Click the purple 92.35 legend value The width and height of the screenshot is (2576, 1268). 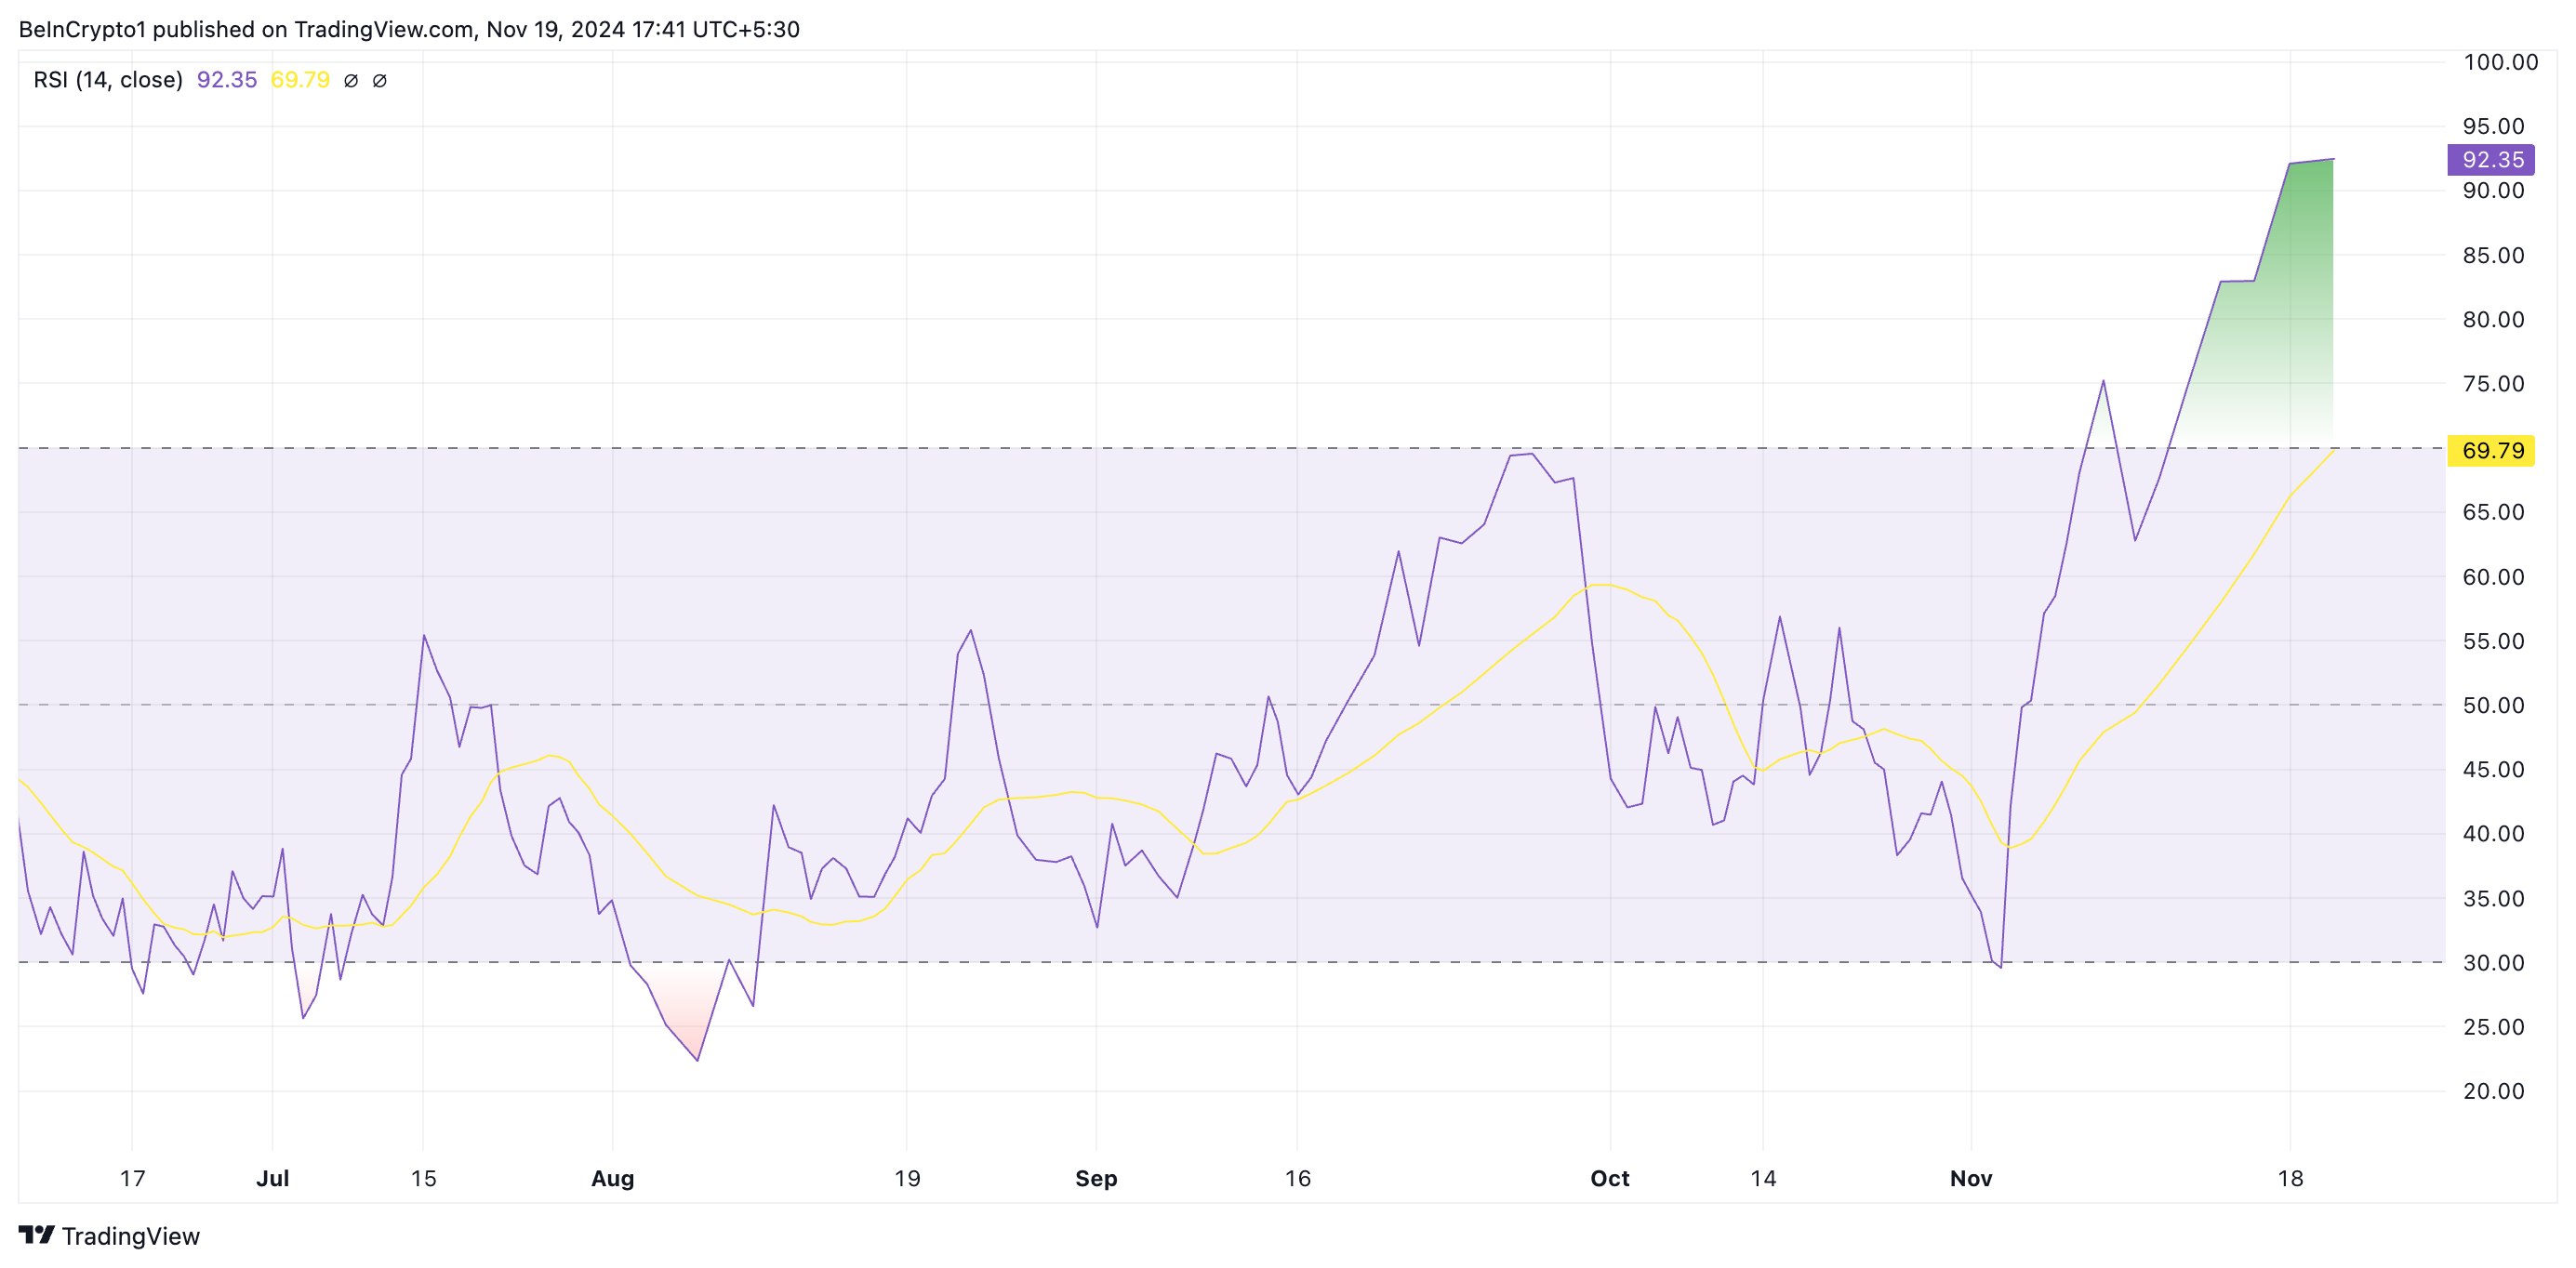[226, 80]
